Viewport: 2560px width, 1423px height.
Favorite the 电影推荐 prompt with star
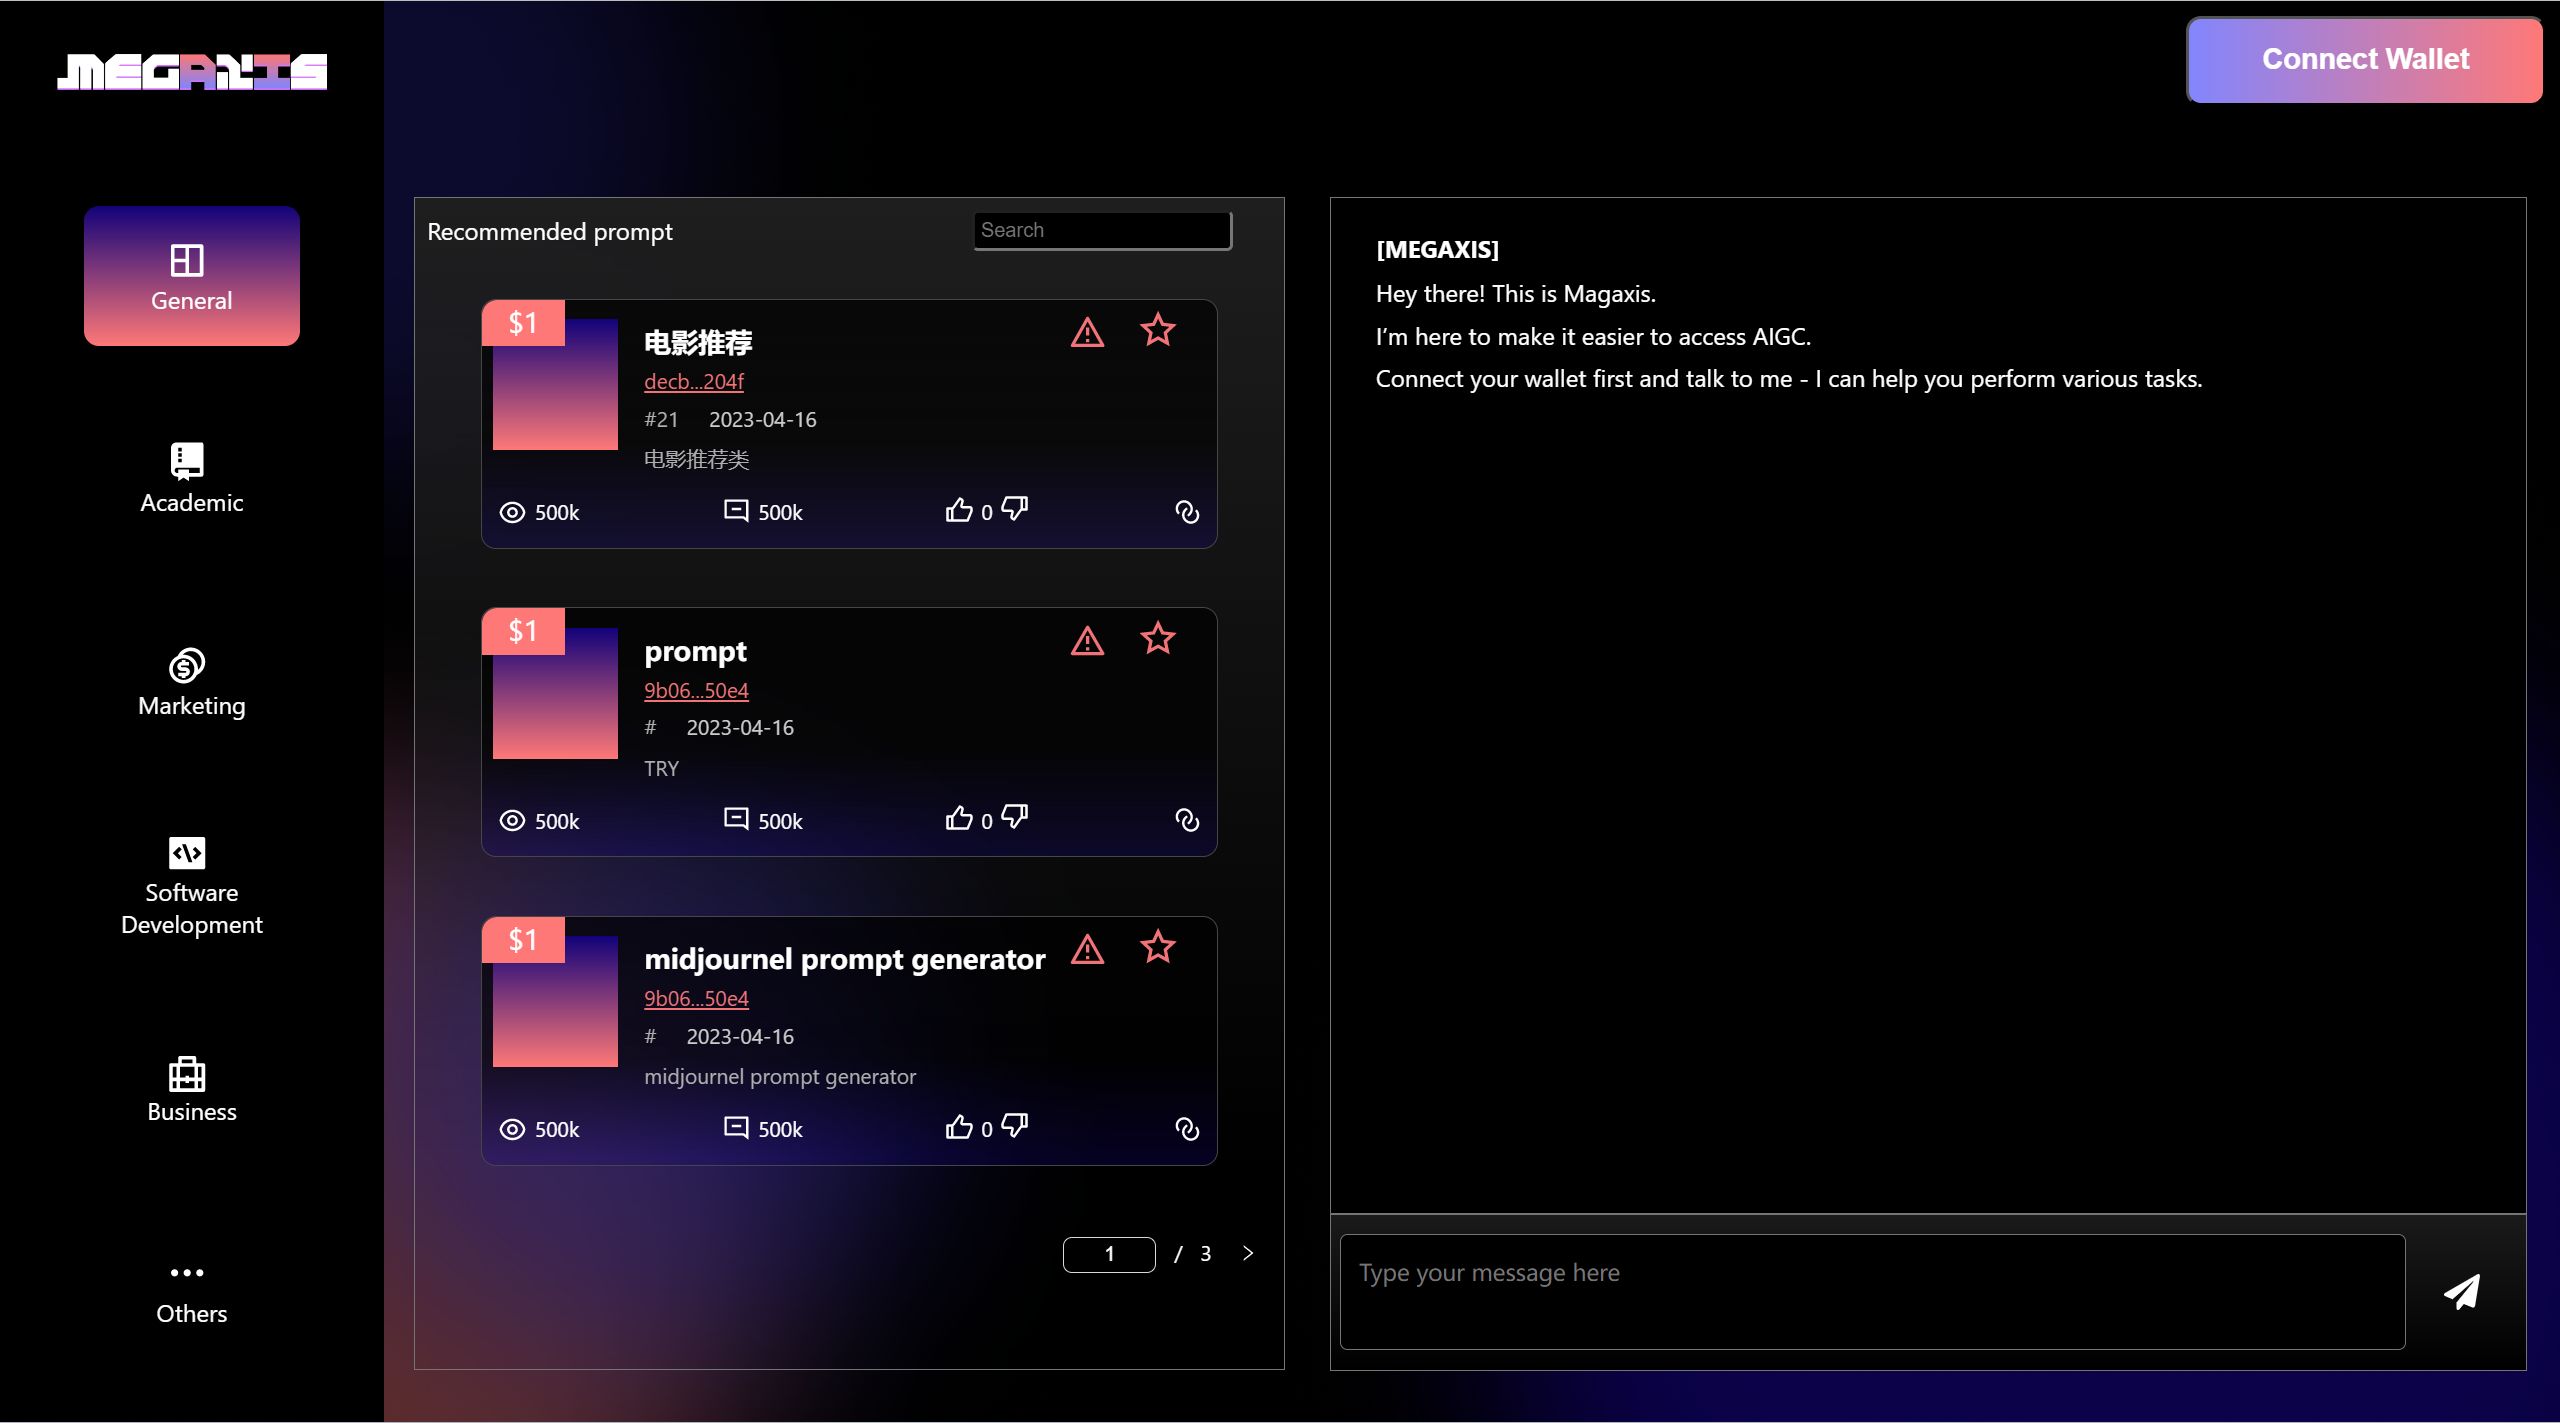click(1158, 330)
